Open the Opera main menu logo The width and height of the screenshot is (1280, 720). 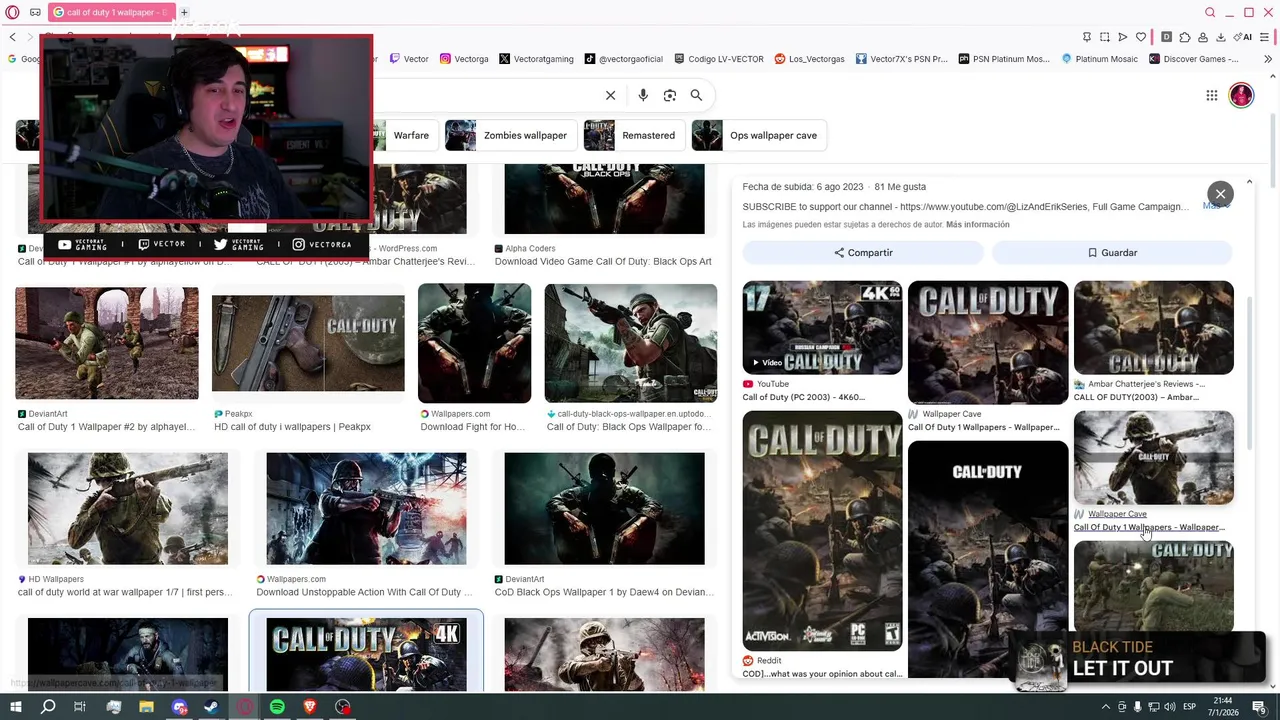12,12
